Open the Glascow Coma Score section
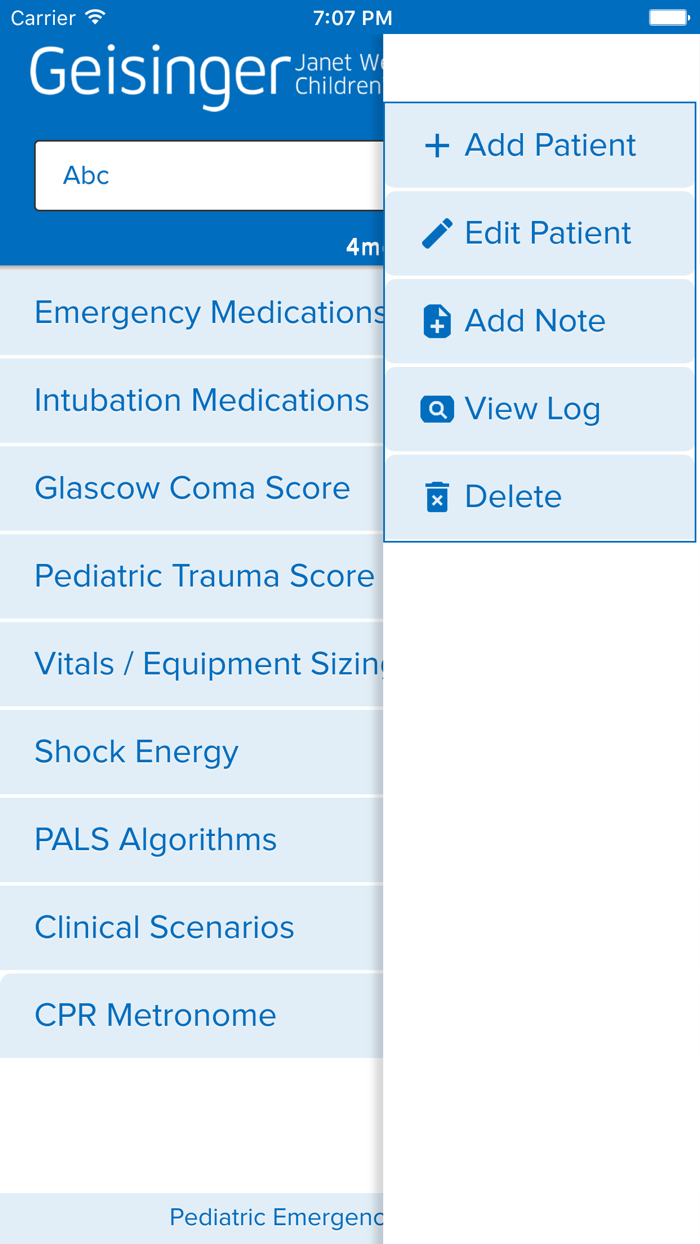Screen dimensions: 700x1244 (190, 488)
